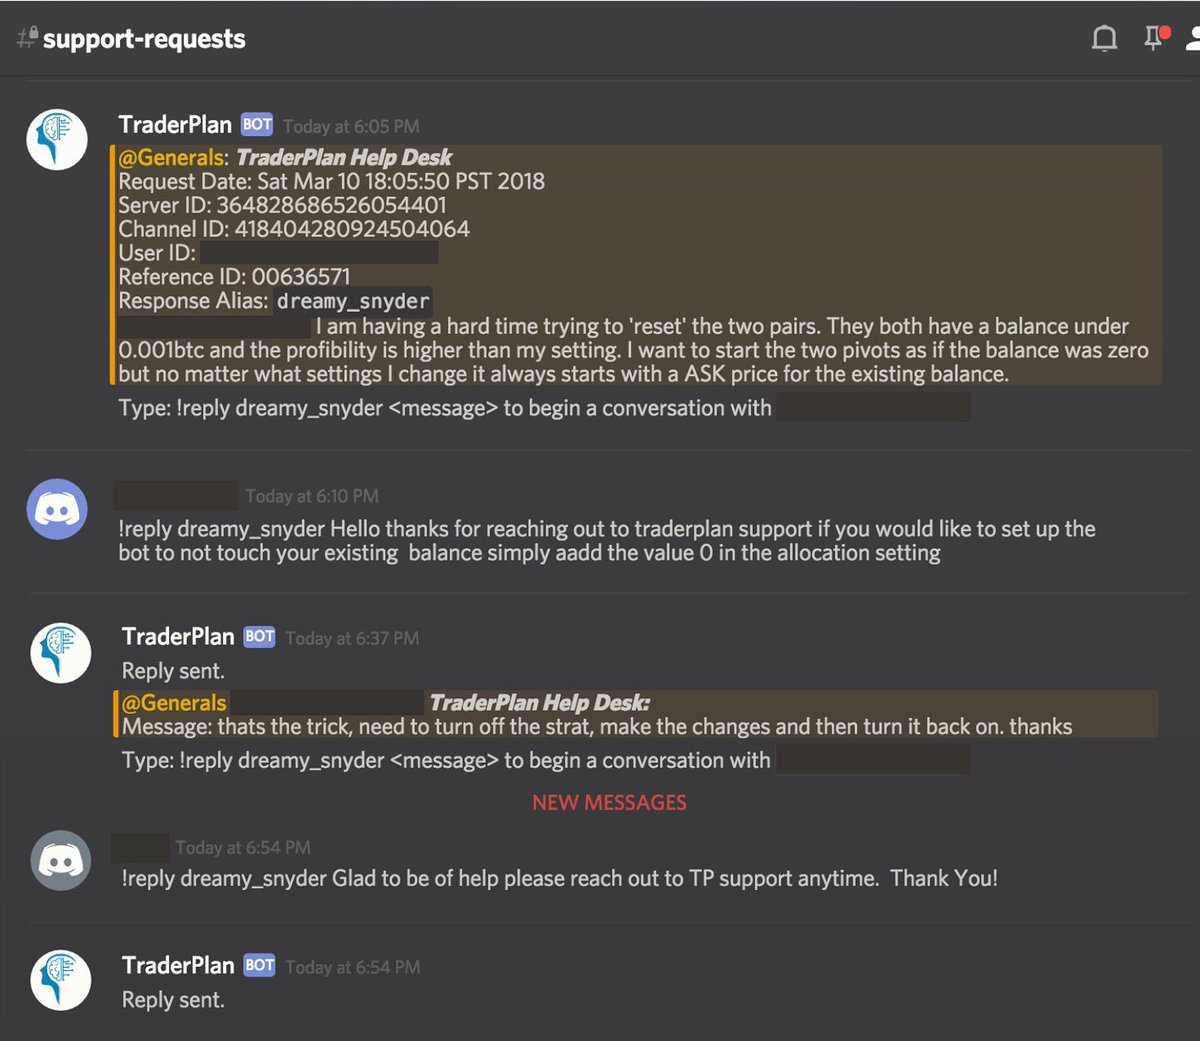
Task: Click the BOT badge next to TraderPlan
Action: 256,124
